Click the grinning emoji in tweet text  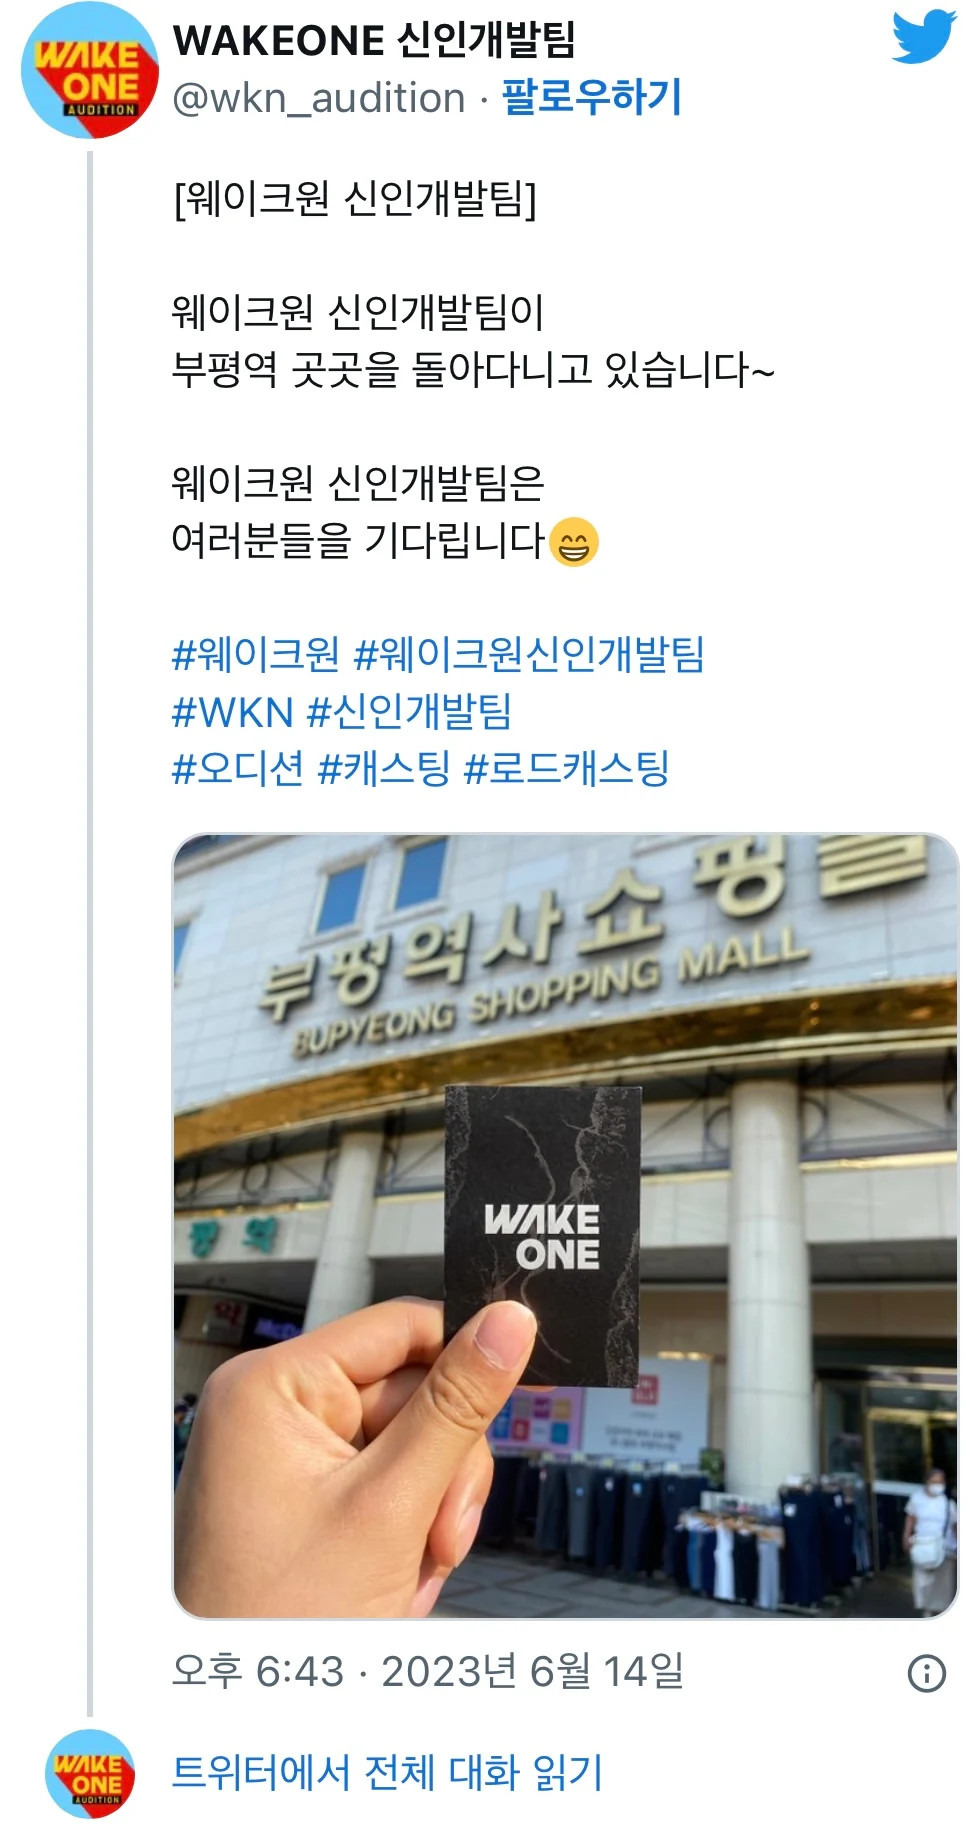[574, 542]
